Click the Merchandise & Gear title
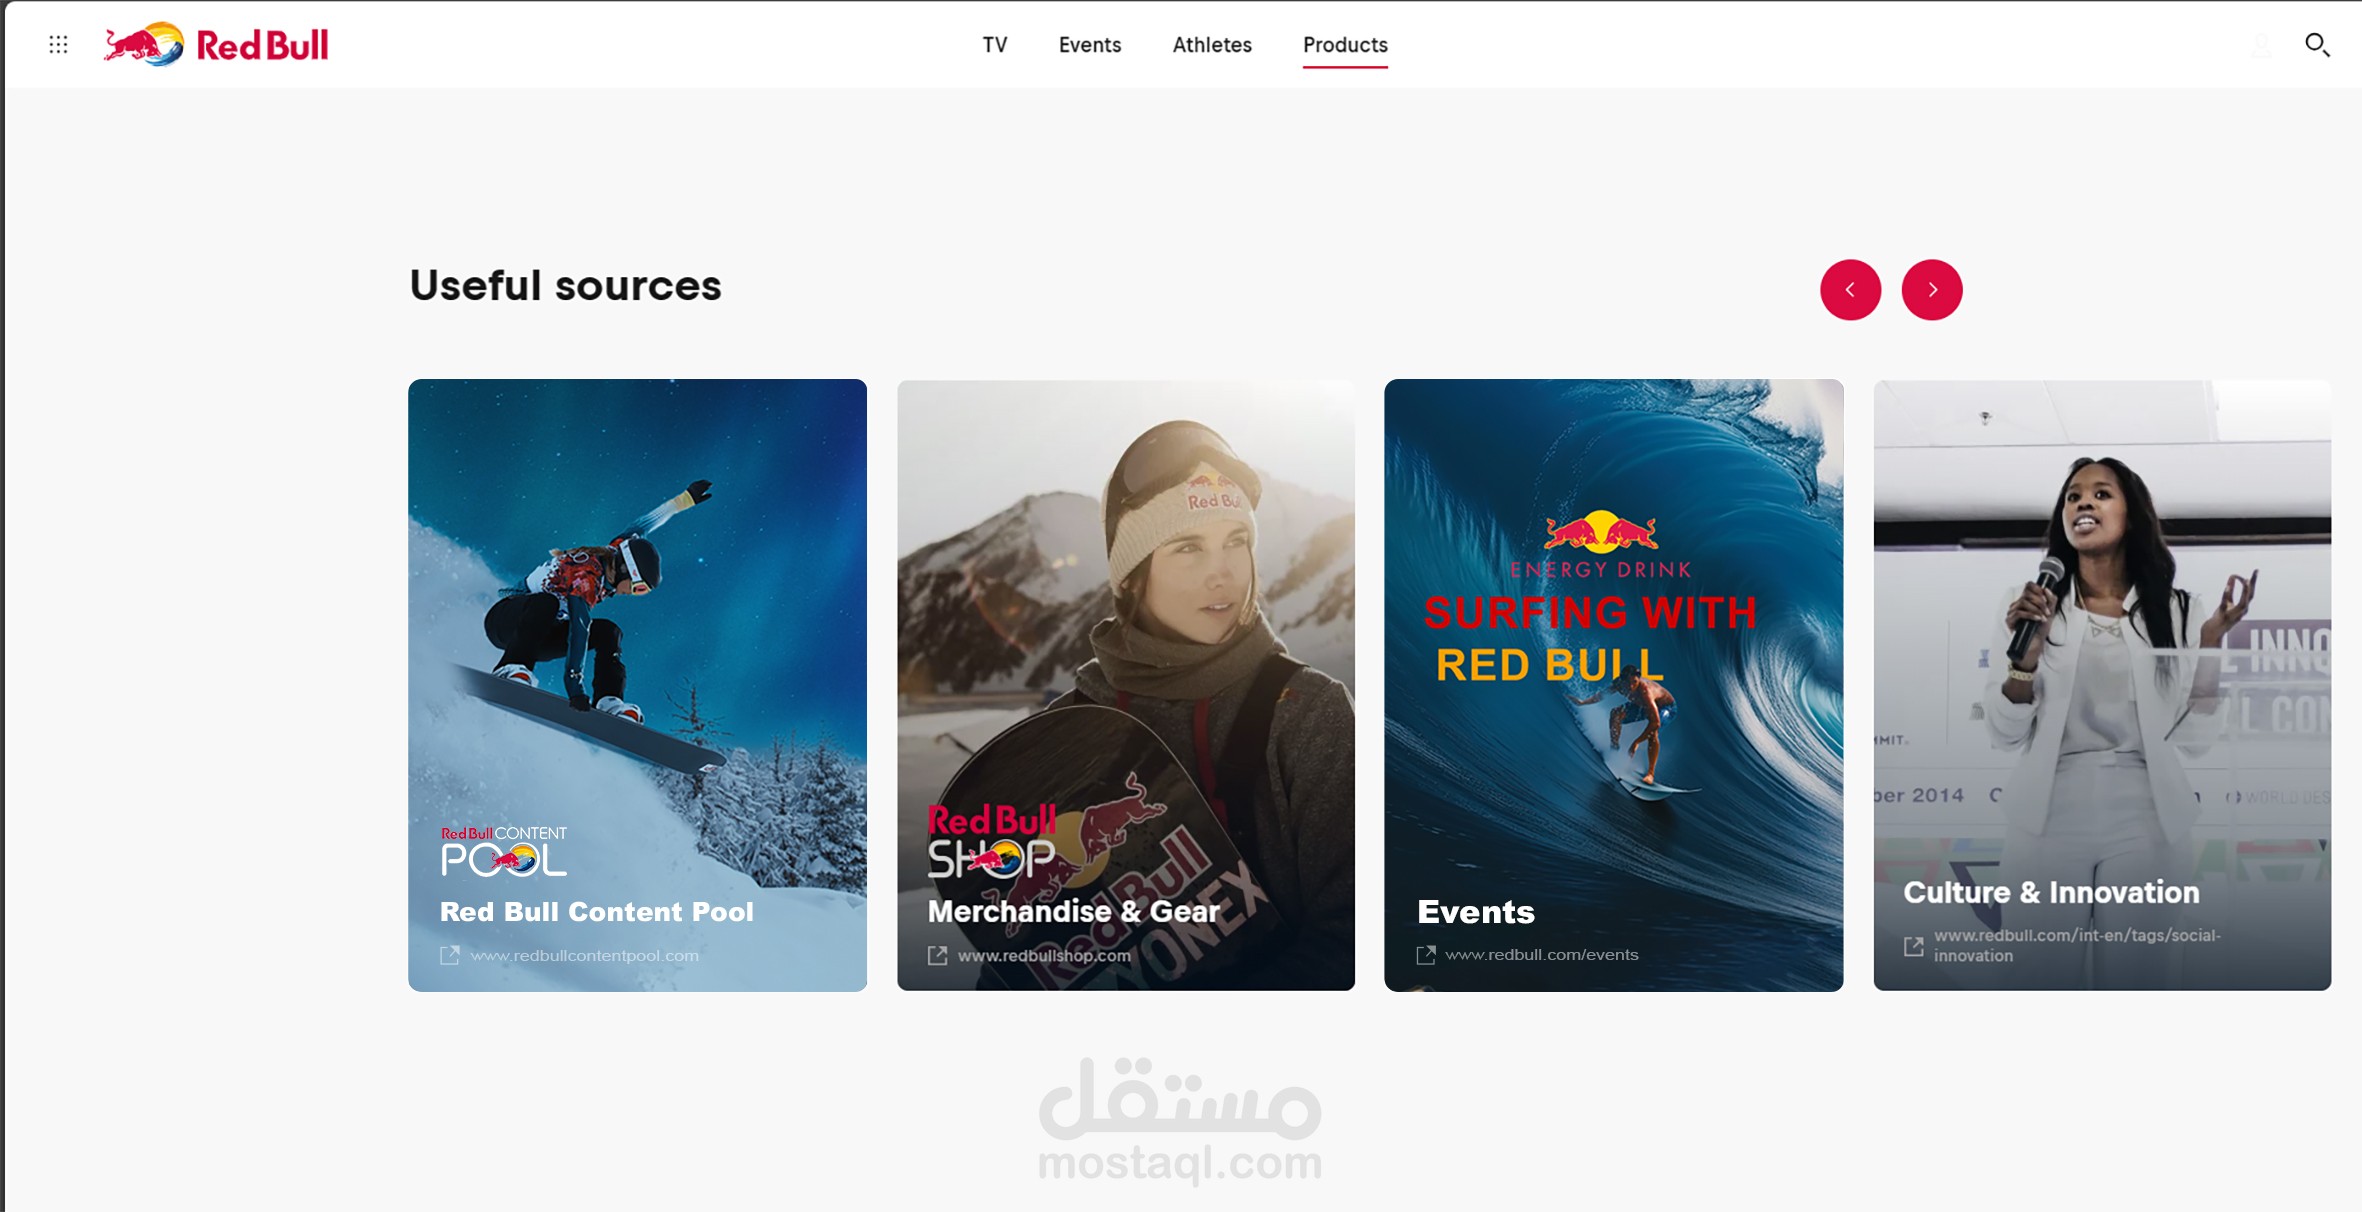The width and height of the screenshot is (2362, 1212). click(x=1073, y=912)
